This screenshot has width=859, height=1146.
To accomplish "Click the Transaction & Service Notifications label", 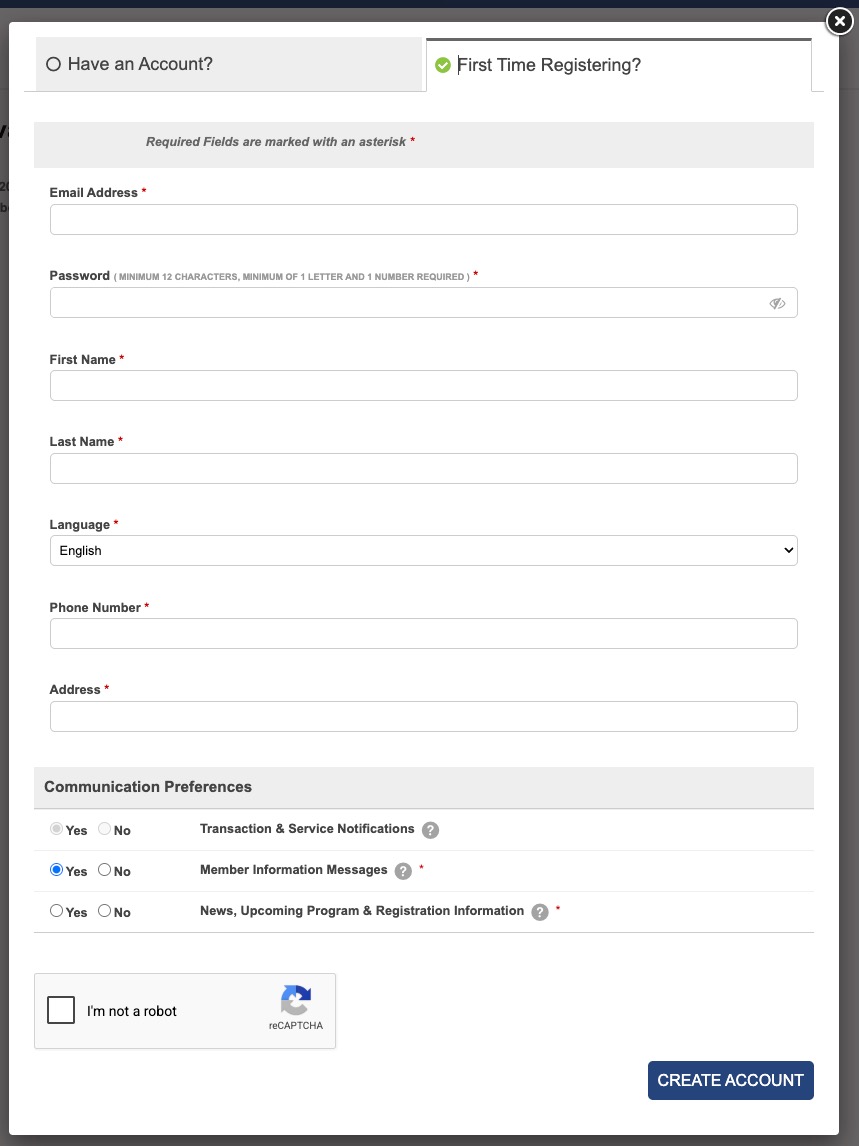I will tap(307, 829).
